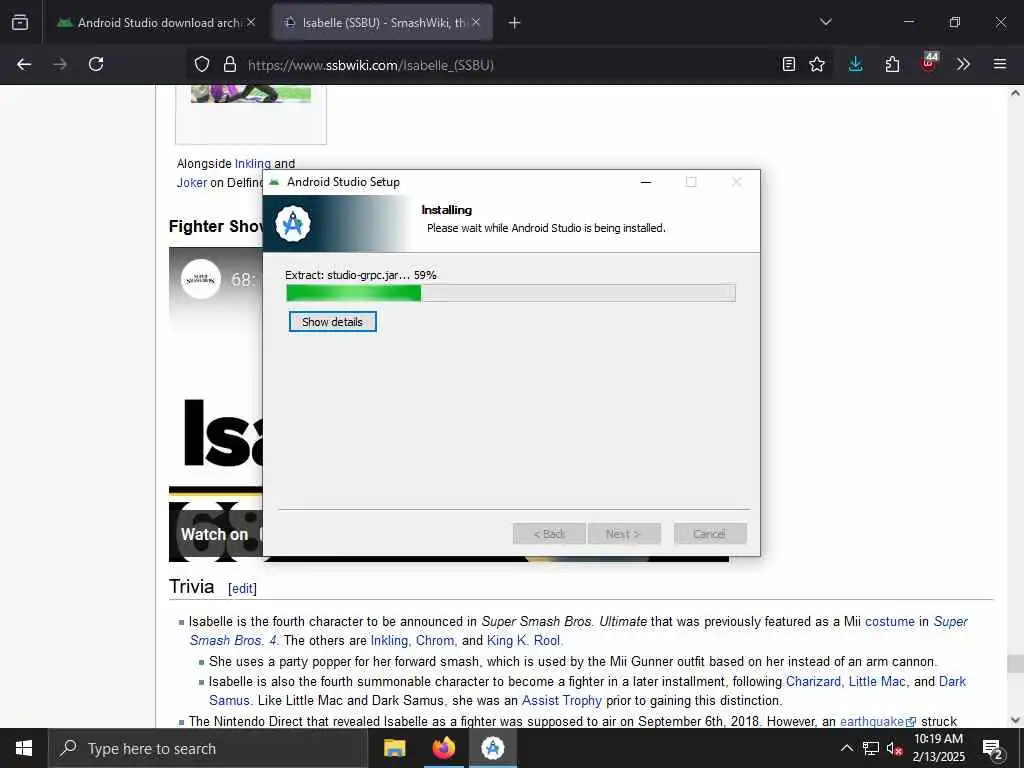Open the clock showing 10:19 AM
The image size is (1024, 768).
point(938,748)
